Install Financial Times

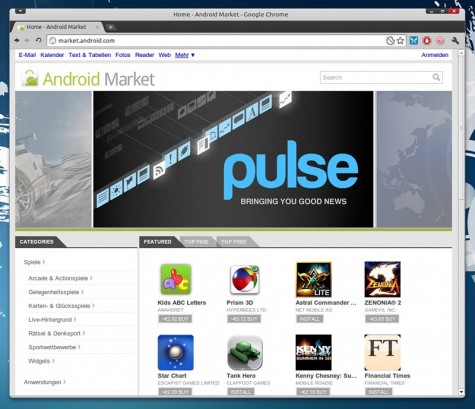click(x=379, y=392)
